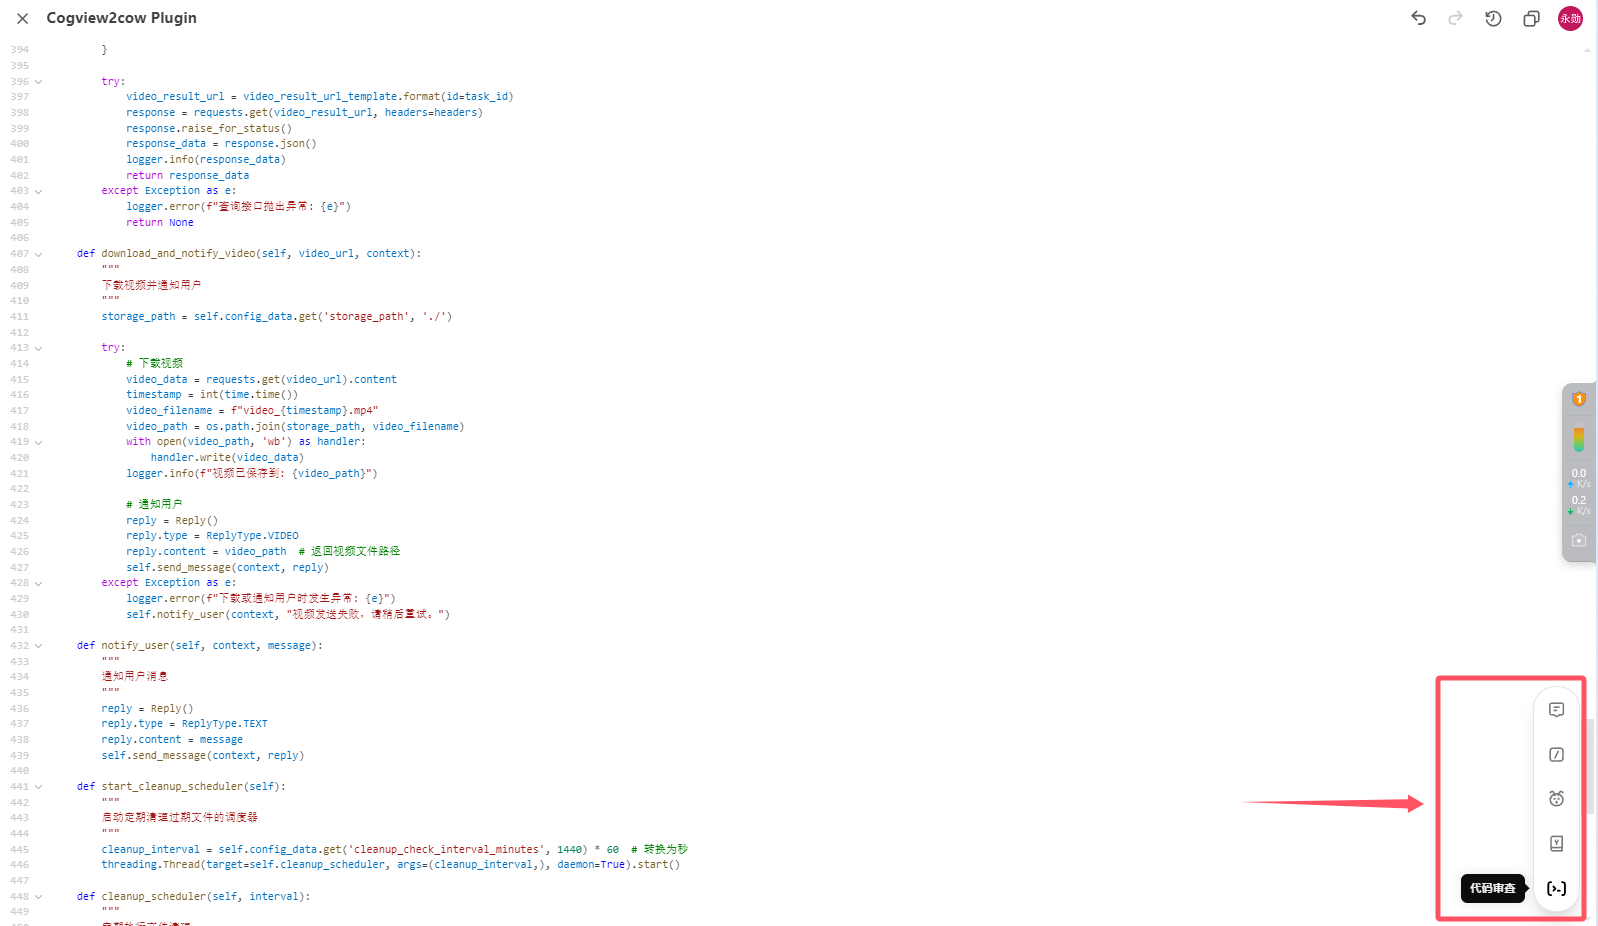
Task: Collapse the with open block at line 419
Action: tap(39, 442)
